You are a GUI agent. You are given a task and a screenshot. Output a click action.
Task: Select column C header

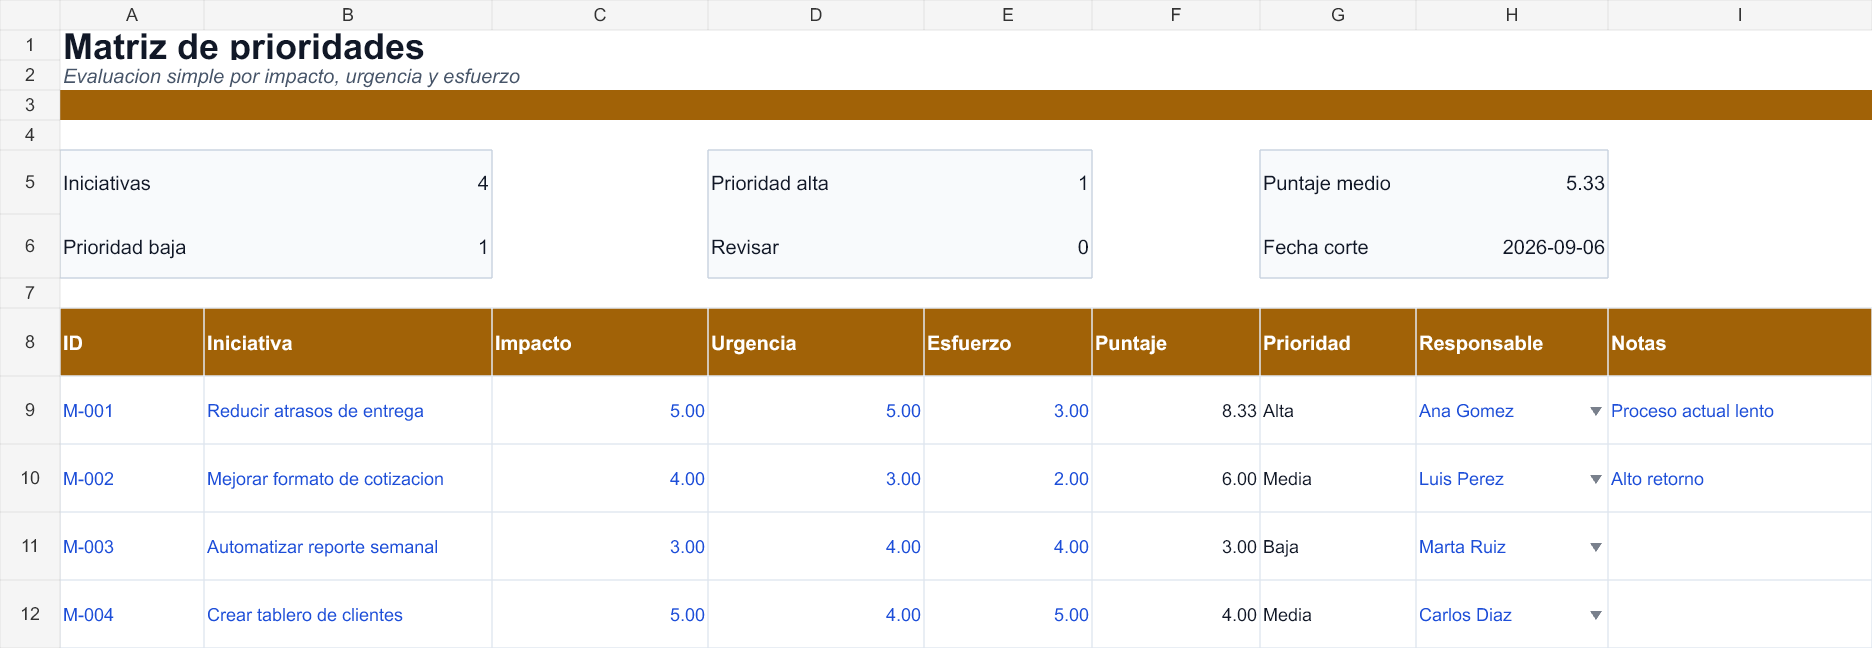point(600,15)
